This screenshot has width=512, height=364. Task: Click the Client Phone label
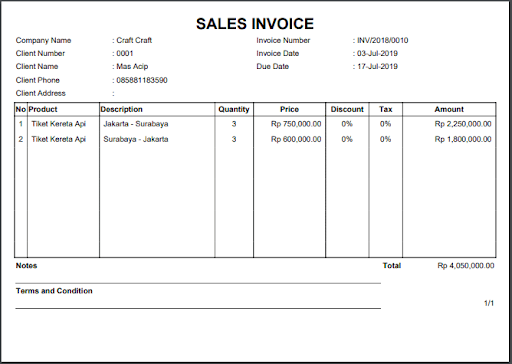point(37,80)
